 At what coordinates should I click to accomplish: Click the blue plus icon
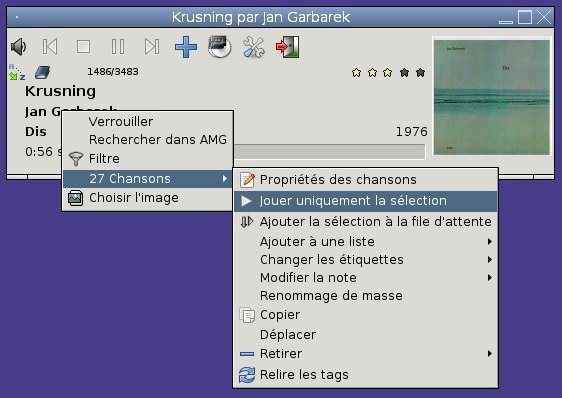pos(186,47)
